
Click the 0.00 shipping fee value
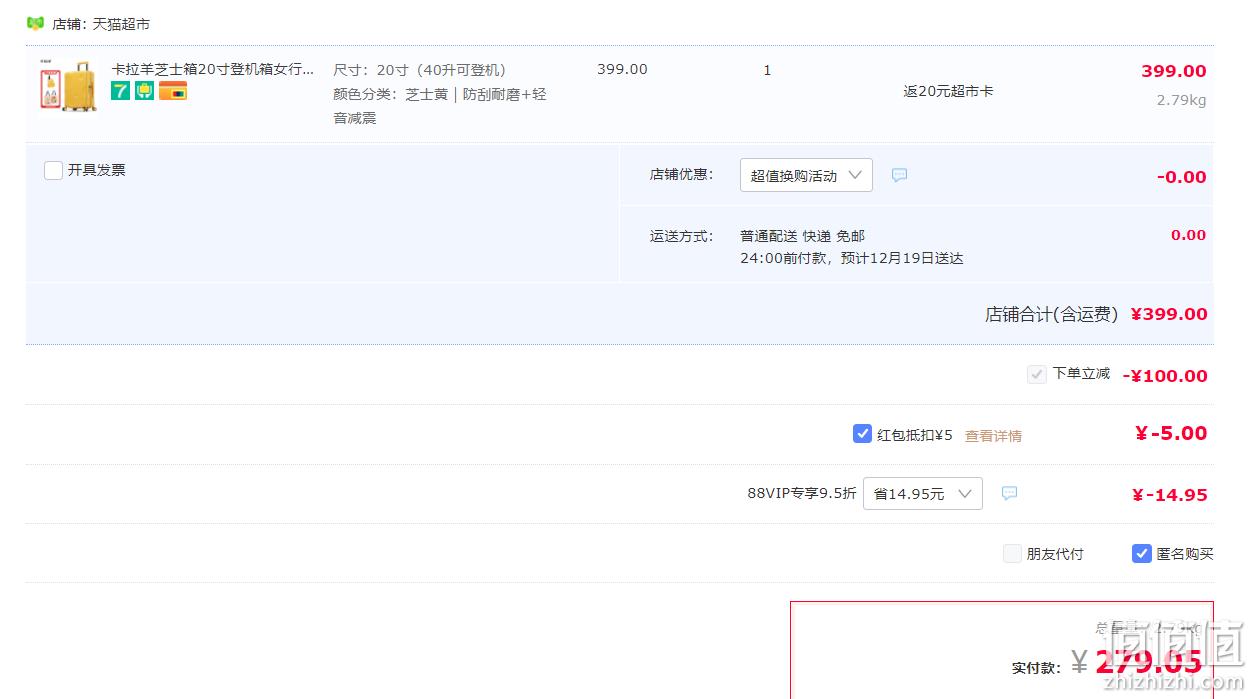(x=1189, y=235)
